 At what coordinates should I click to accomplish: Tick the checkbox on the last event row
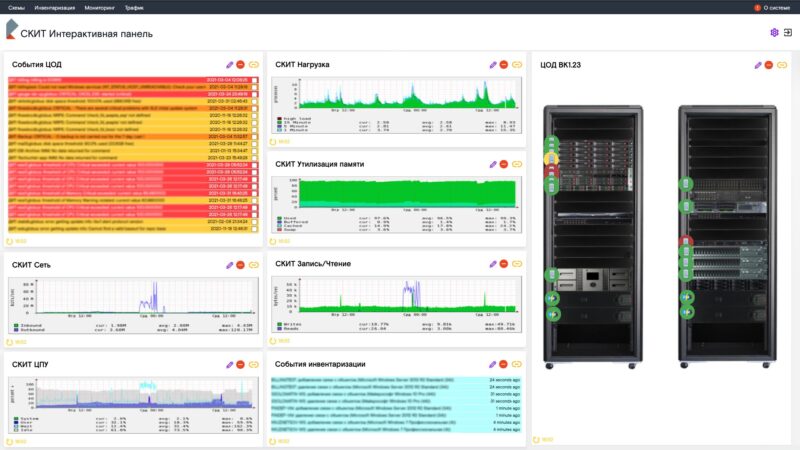[255, 229]
